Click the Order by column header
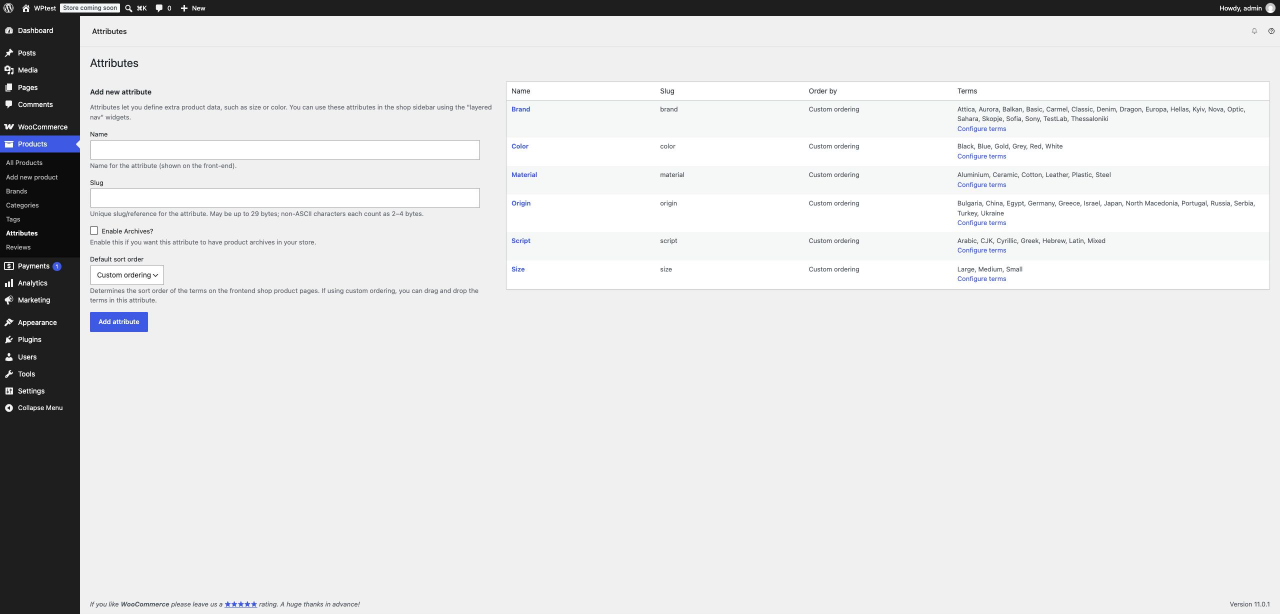The width and height of the screenshot is (1280, 614). click(823, 91)
